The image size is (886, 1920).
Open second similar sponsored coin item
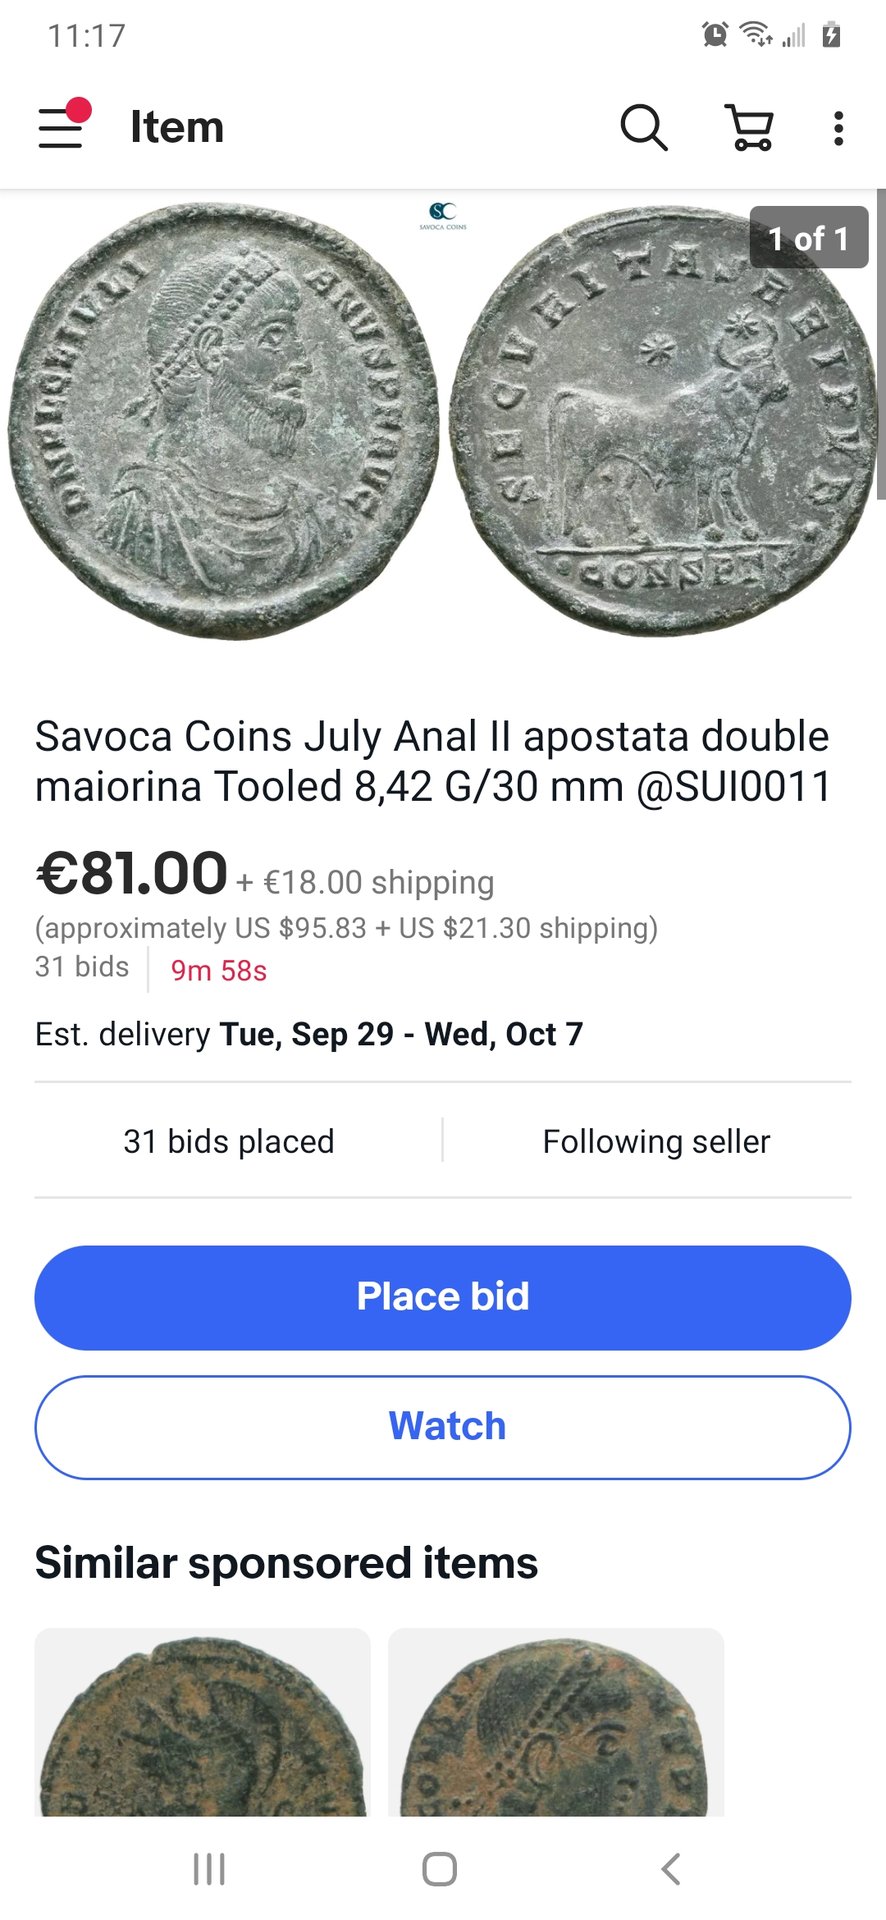[556, 1722]
